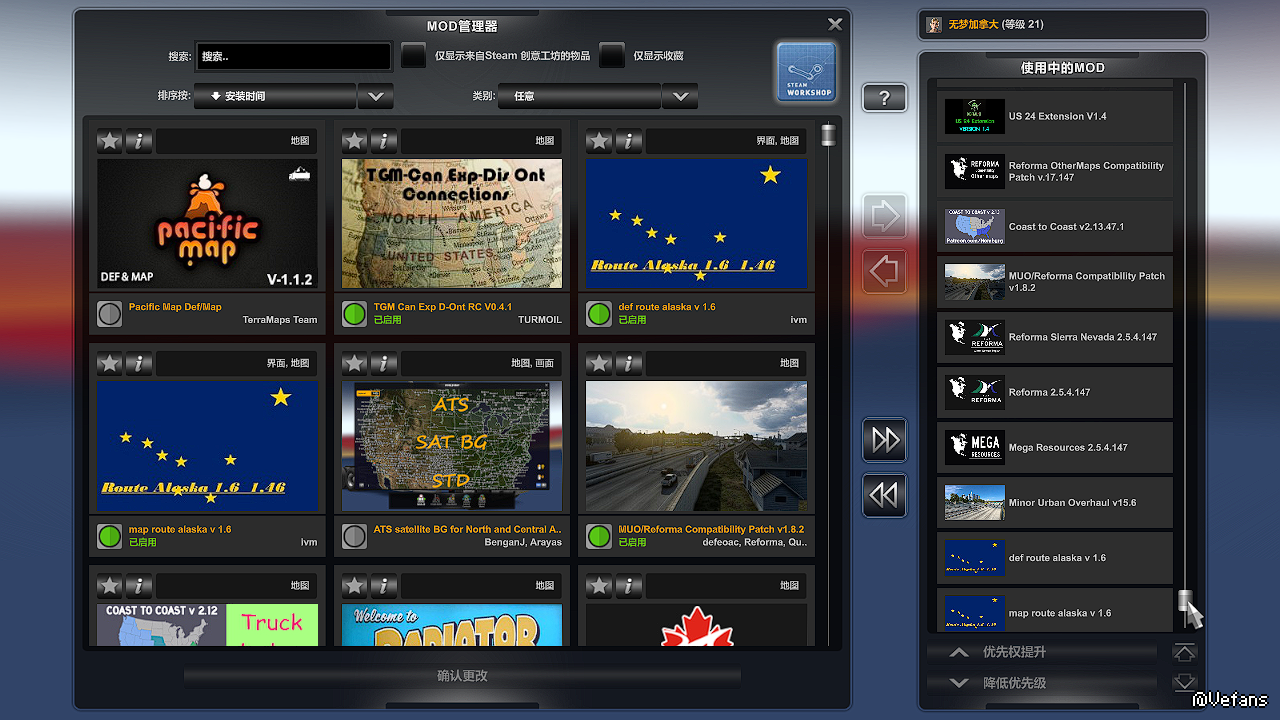
Task: Open the Steam Workshop button
Action: (x=806, y=72)
